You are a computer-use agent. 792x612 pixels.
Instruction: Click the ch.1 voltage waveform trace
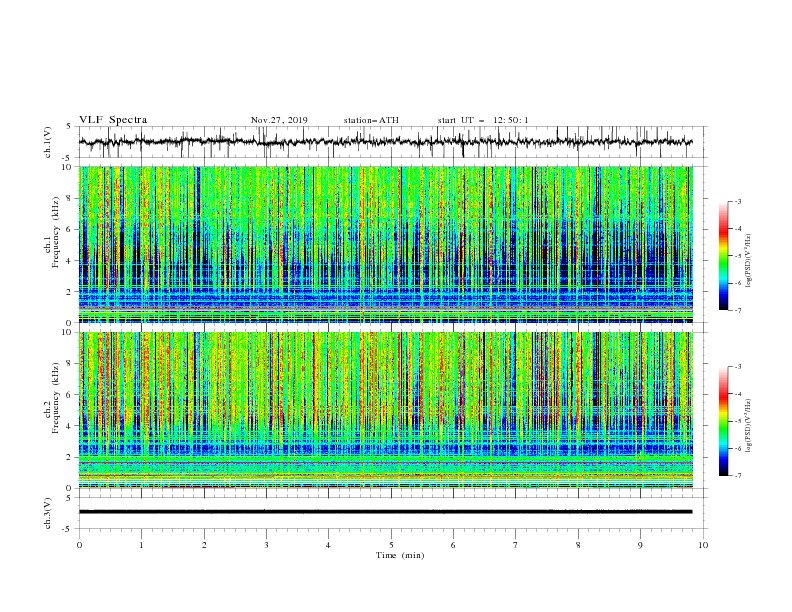pos(385,142)
